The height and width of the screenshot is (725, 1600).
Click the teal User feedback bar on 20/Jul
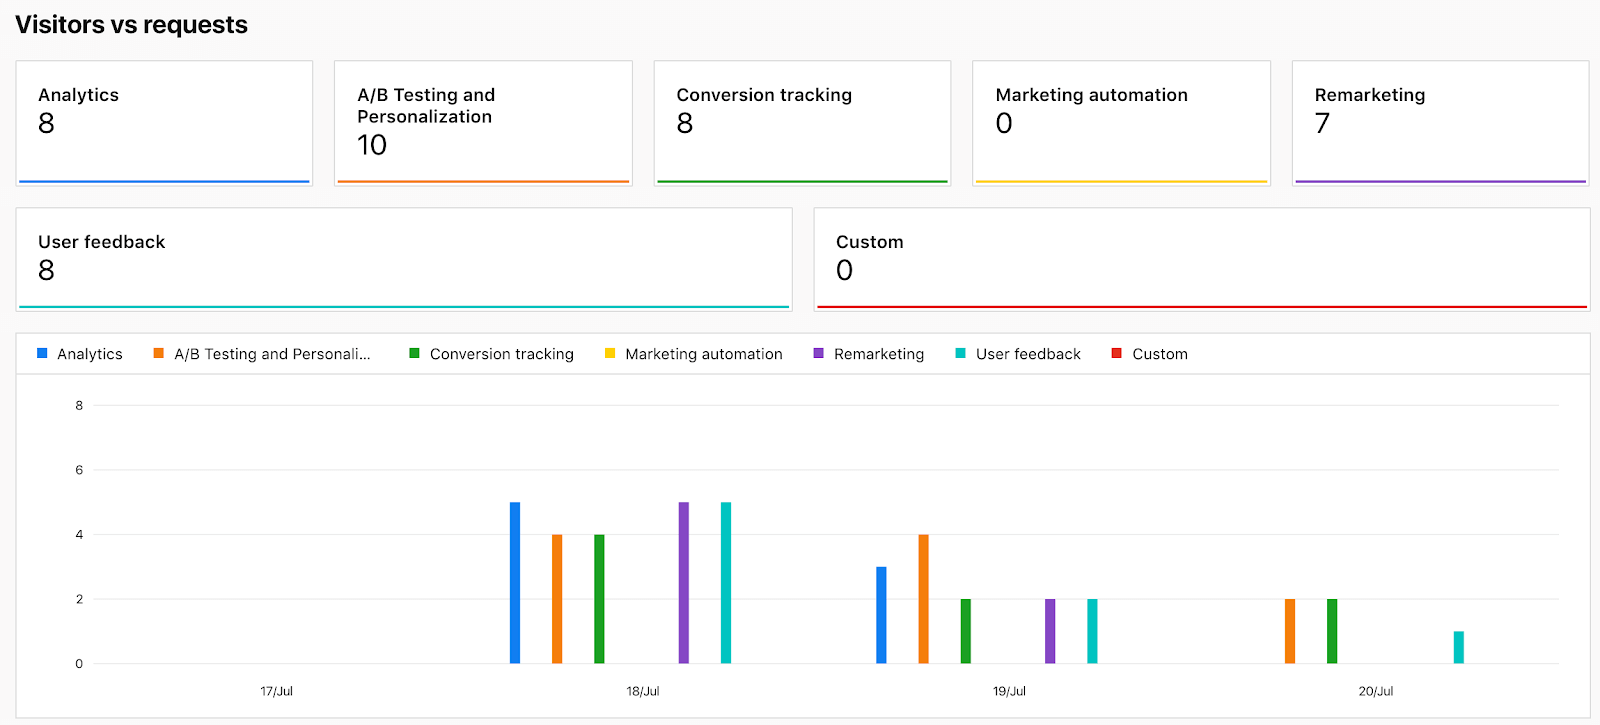pos(1459,647)
